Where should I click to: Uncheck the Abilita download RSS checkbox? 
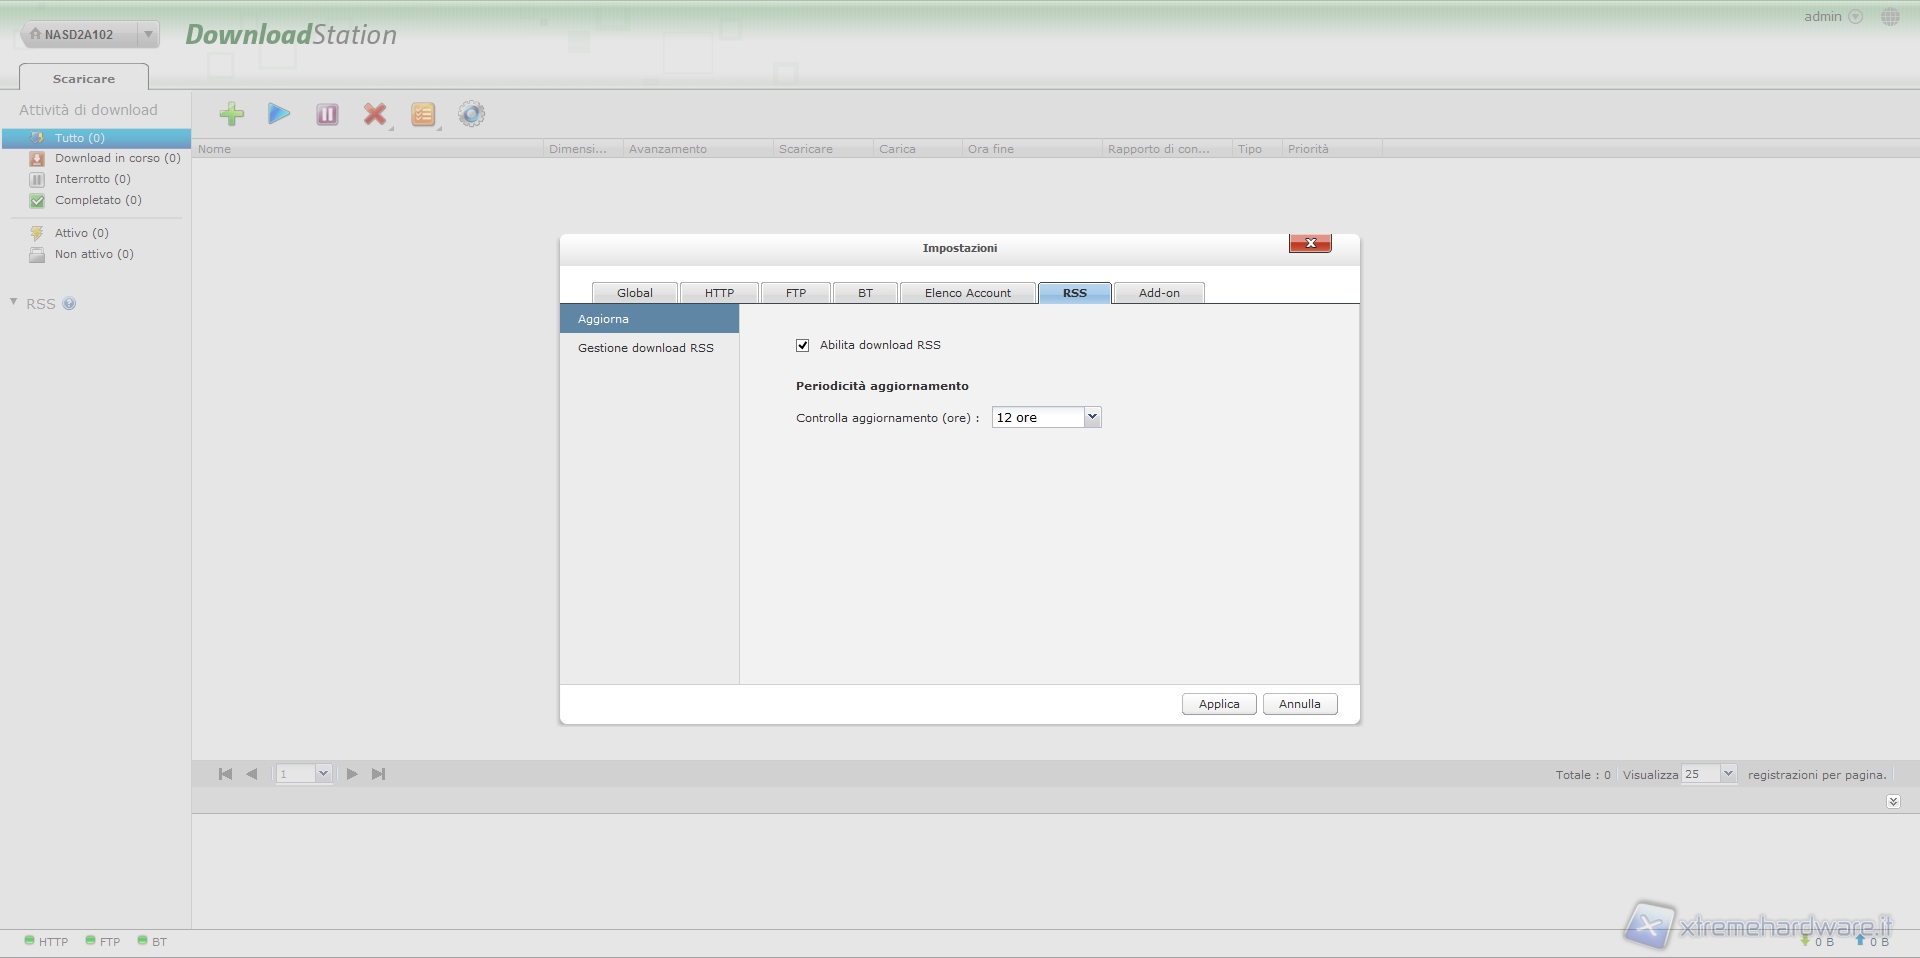coord(802,345)
